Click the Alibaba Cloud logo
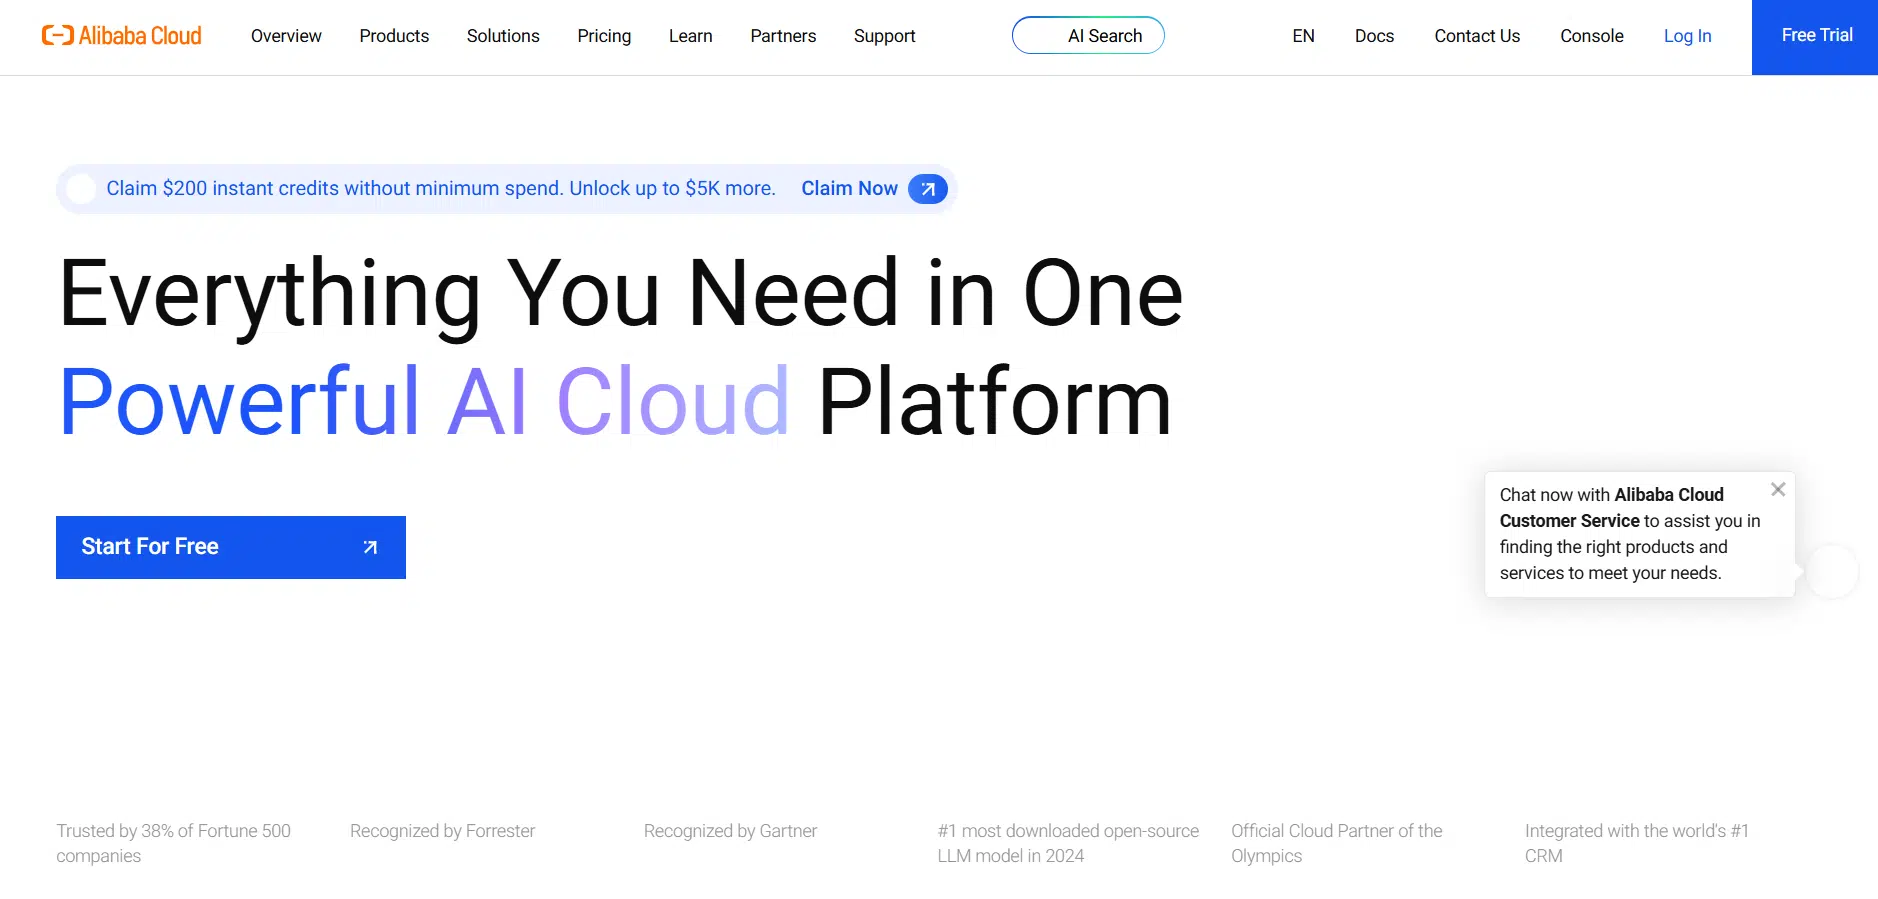 [121, 36]
